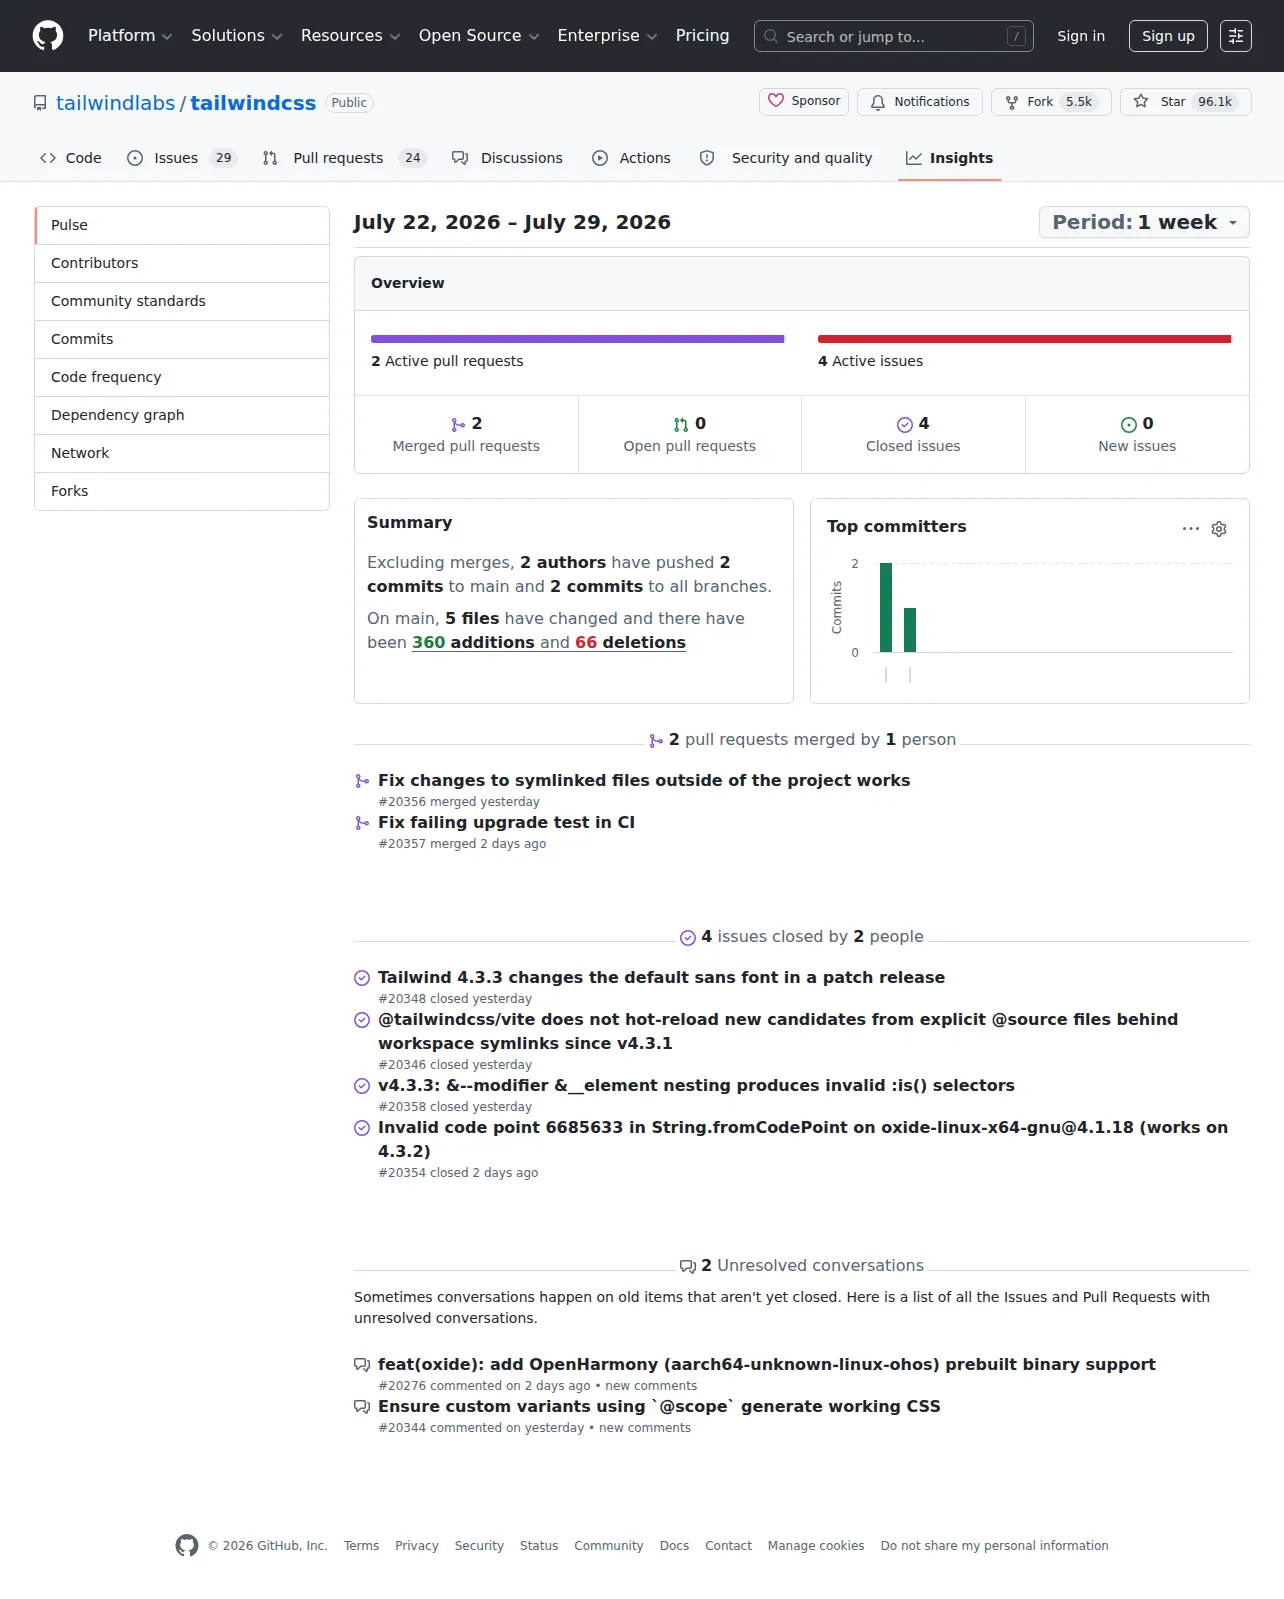Open the Open pull requests count
Screen dimensions: 1284x1599
tap(690, 434)
